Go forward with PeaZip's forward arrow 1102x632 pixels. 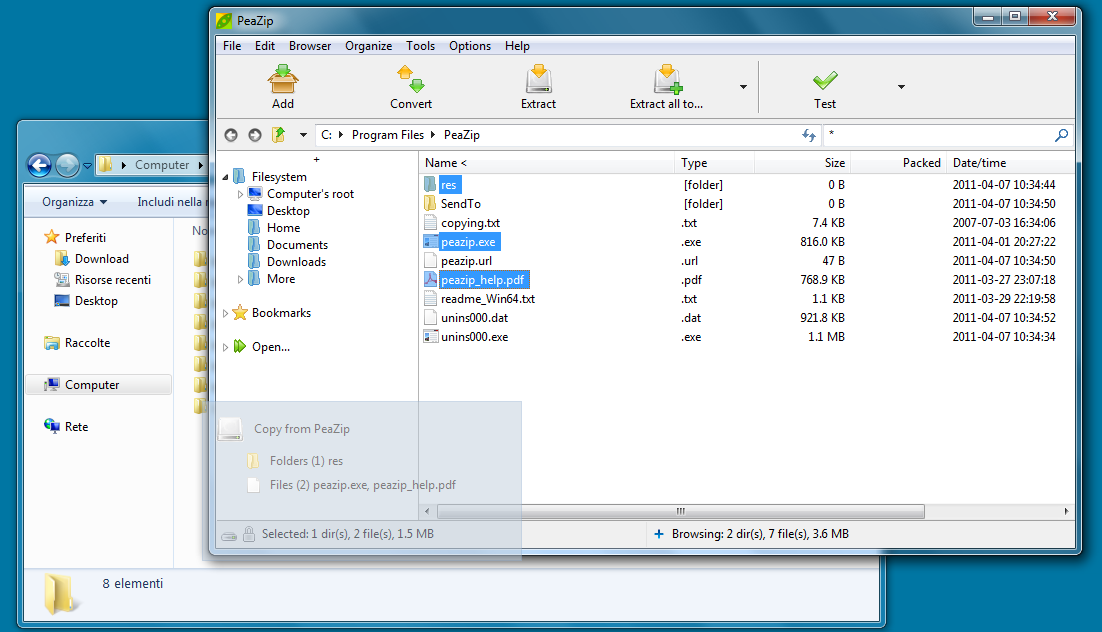[254, 135]
